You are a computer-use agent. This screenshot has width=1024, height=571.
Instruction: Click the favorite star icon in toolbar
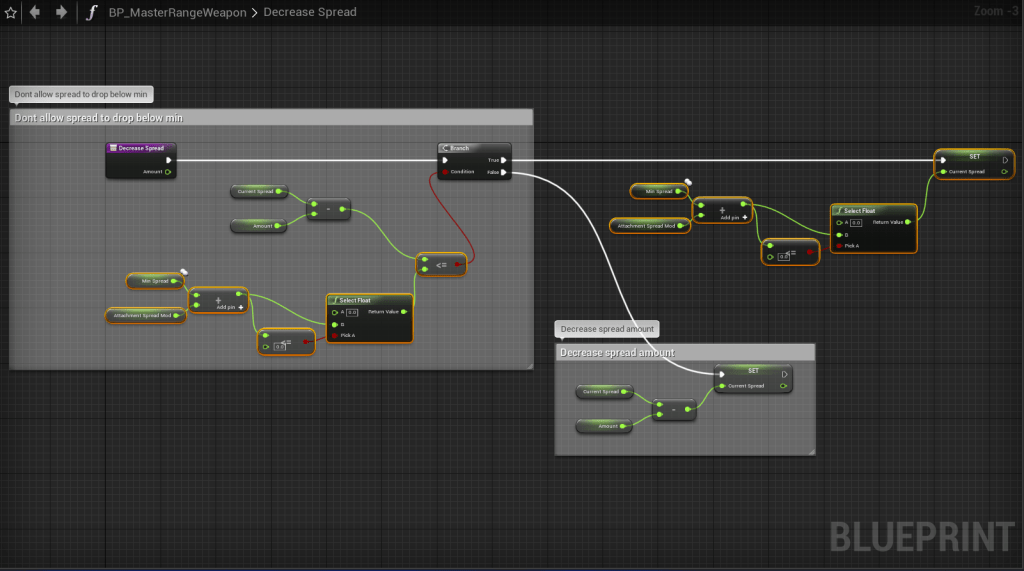pos(11,12)
